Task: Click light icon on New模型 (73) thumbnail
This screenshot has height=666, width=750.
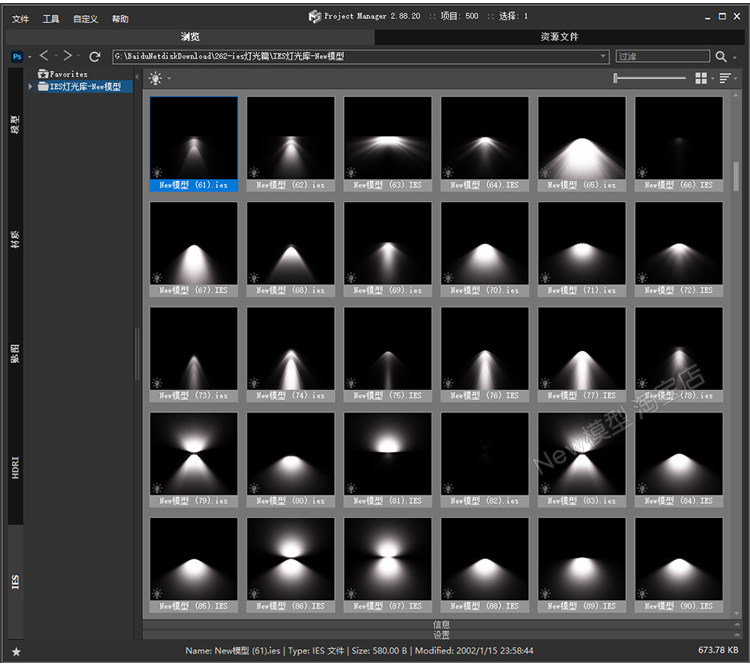Action: [157, 383]
